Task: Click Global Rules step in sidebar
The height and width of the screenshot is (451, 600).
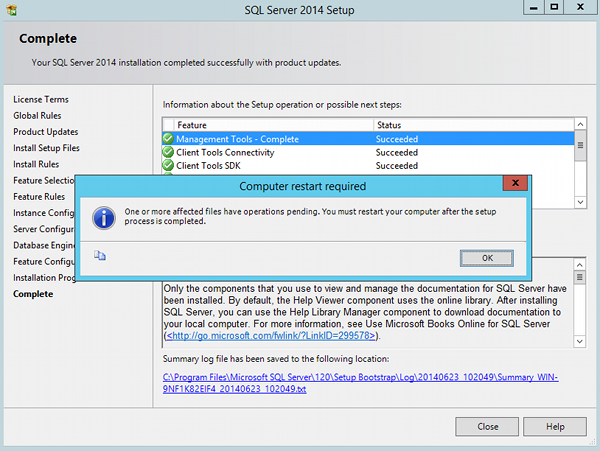Action: 37,116
